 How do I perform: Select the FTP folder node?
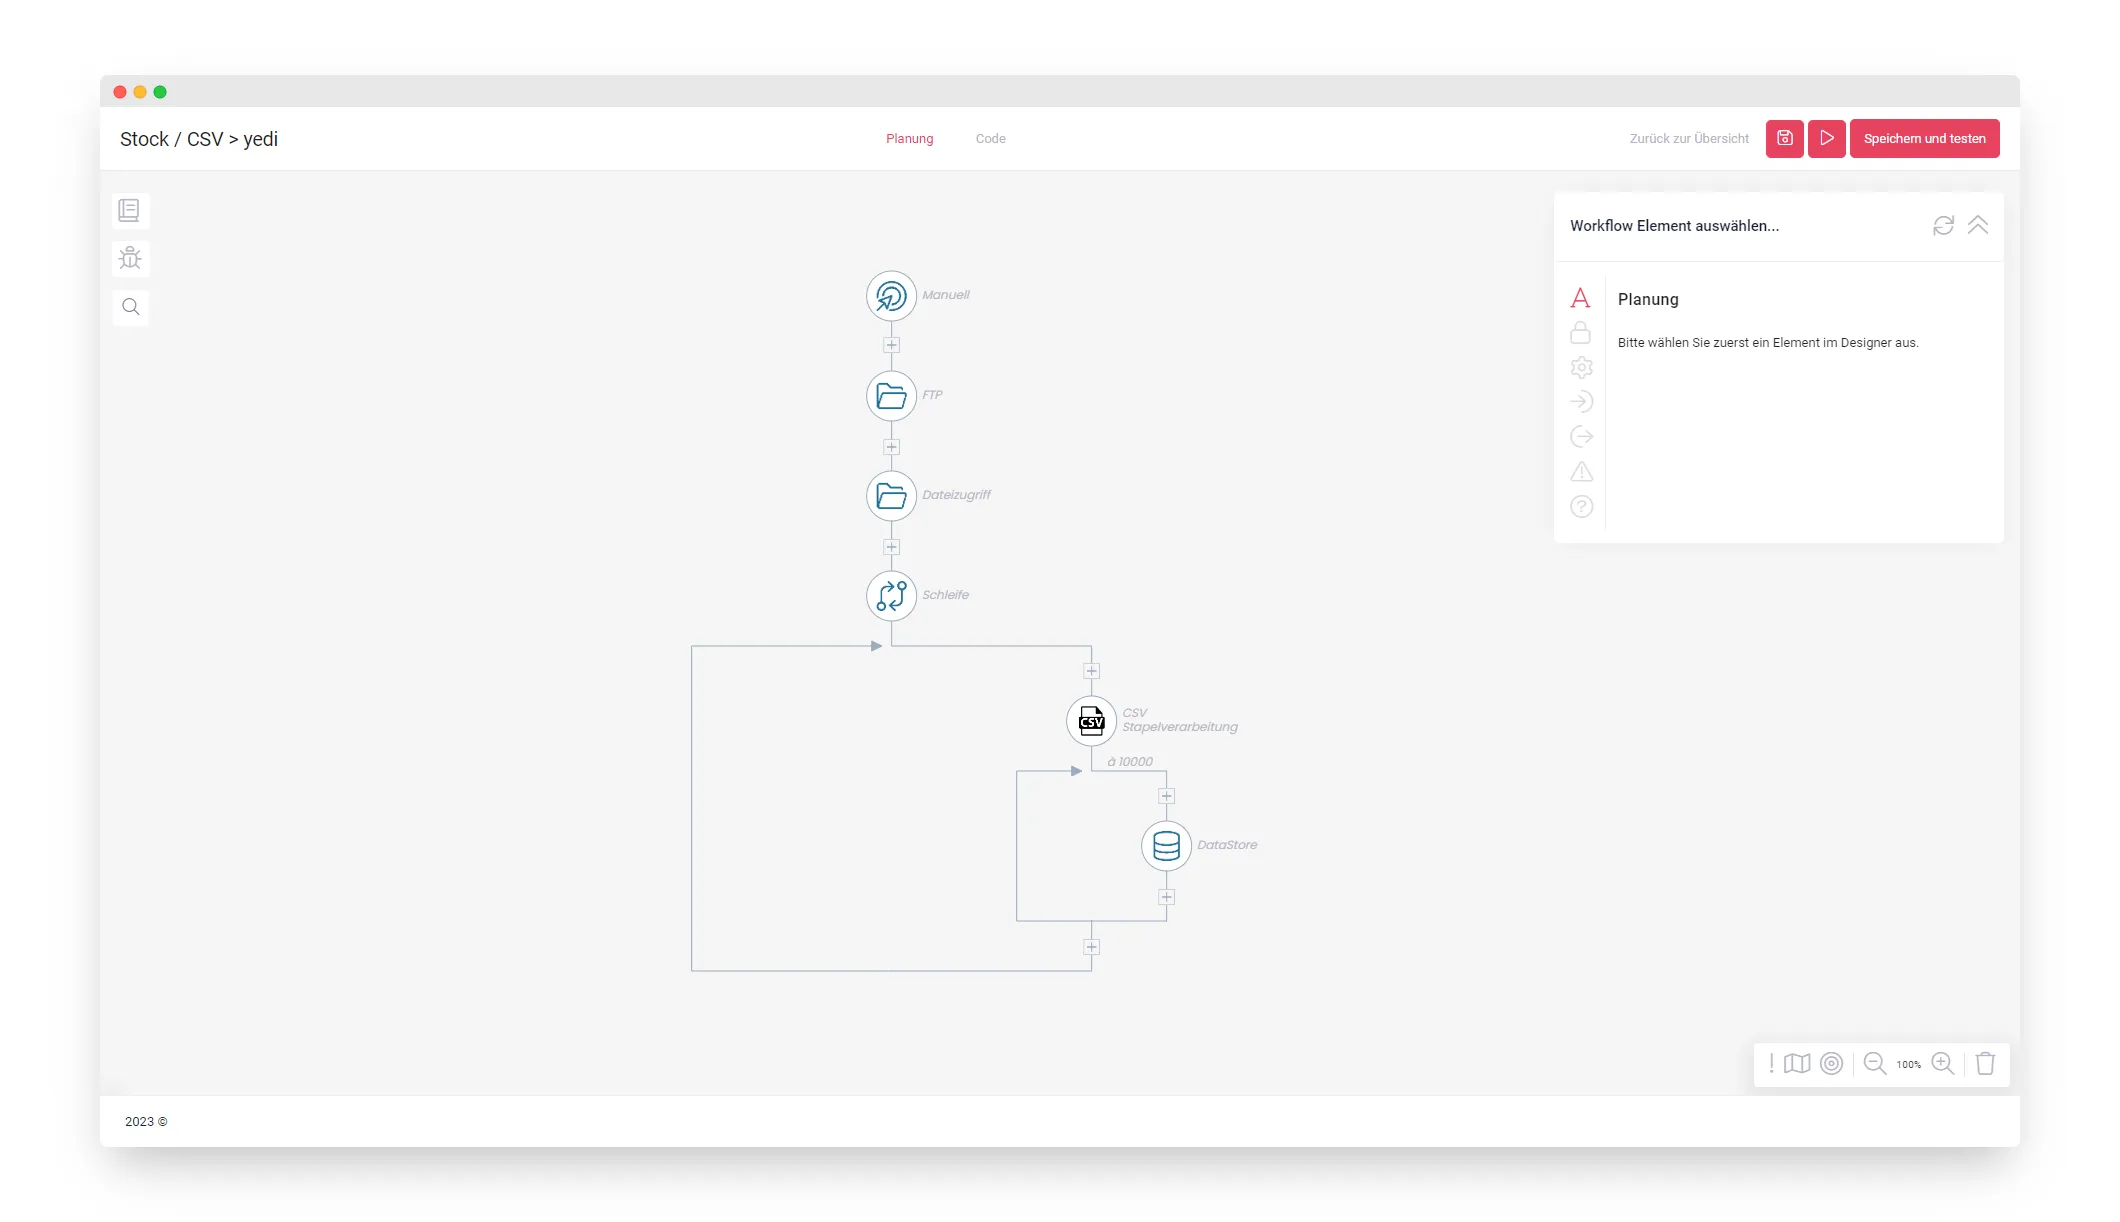coord(891,396)
